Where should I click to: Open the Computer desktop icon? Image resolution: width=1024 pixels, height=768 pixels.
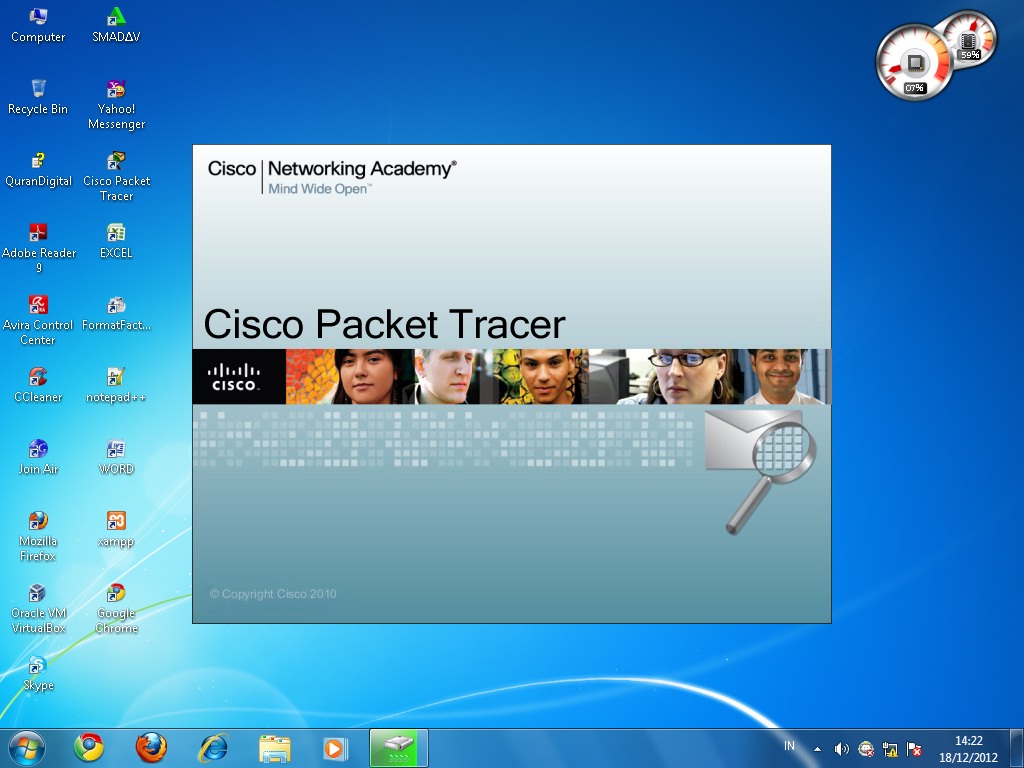38,25
